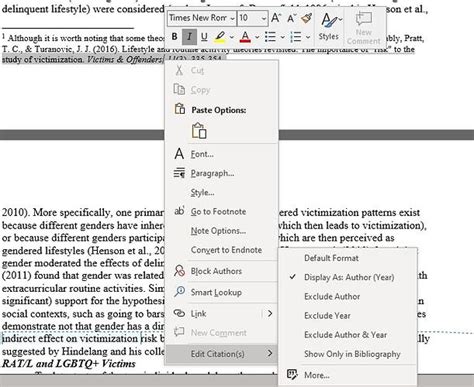Open the Styles gallery

pyautogui.click(x=330, y=26)
